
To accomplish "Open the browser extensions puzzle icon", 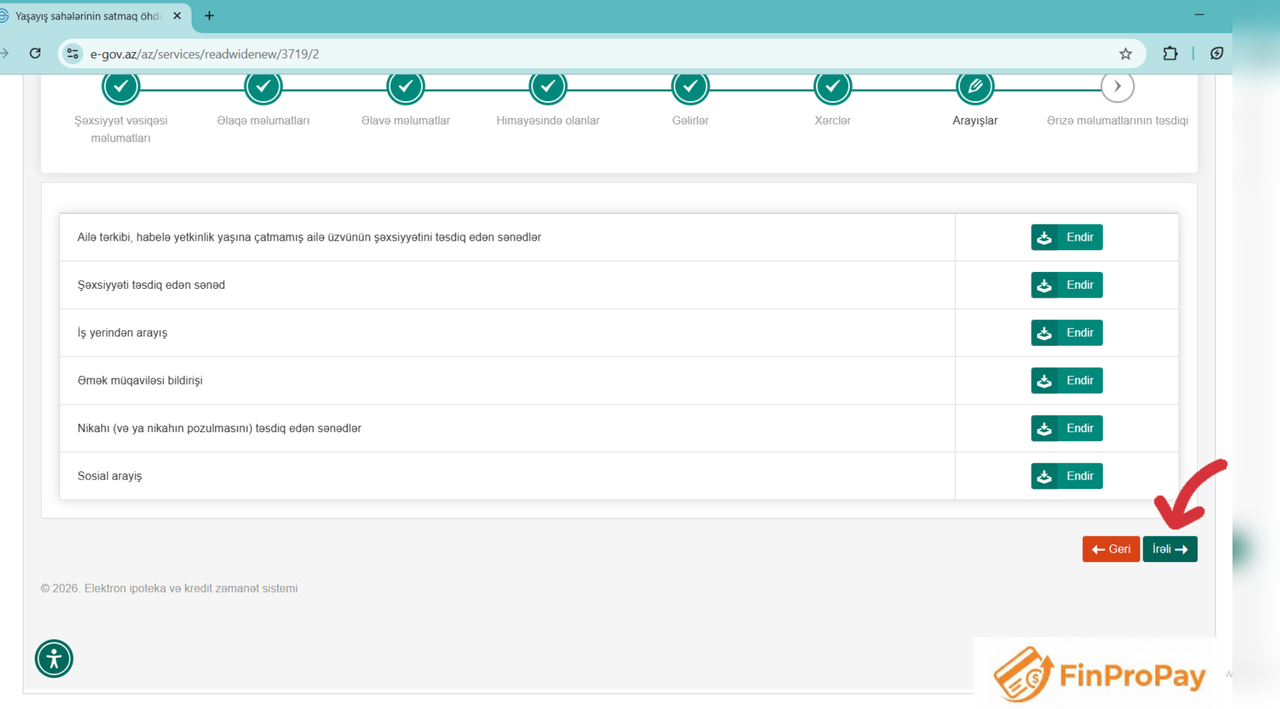I will 1170,54.
